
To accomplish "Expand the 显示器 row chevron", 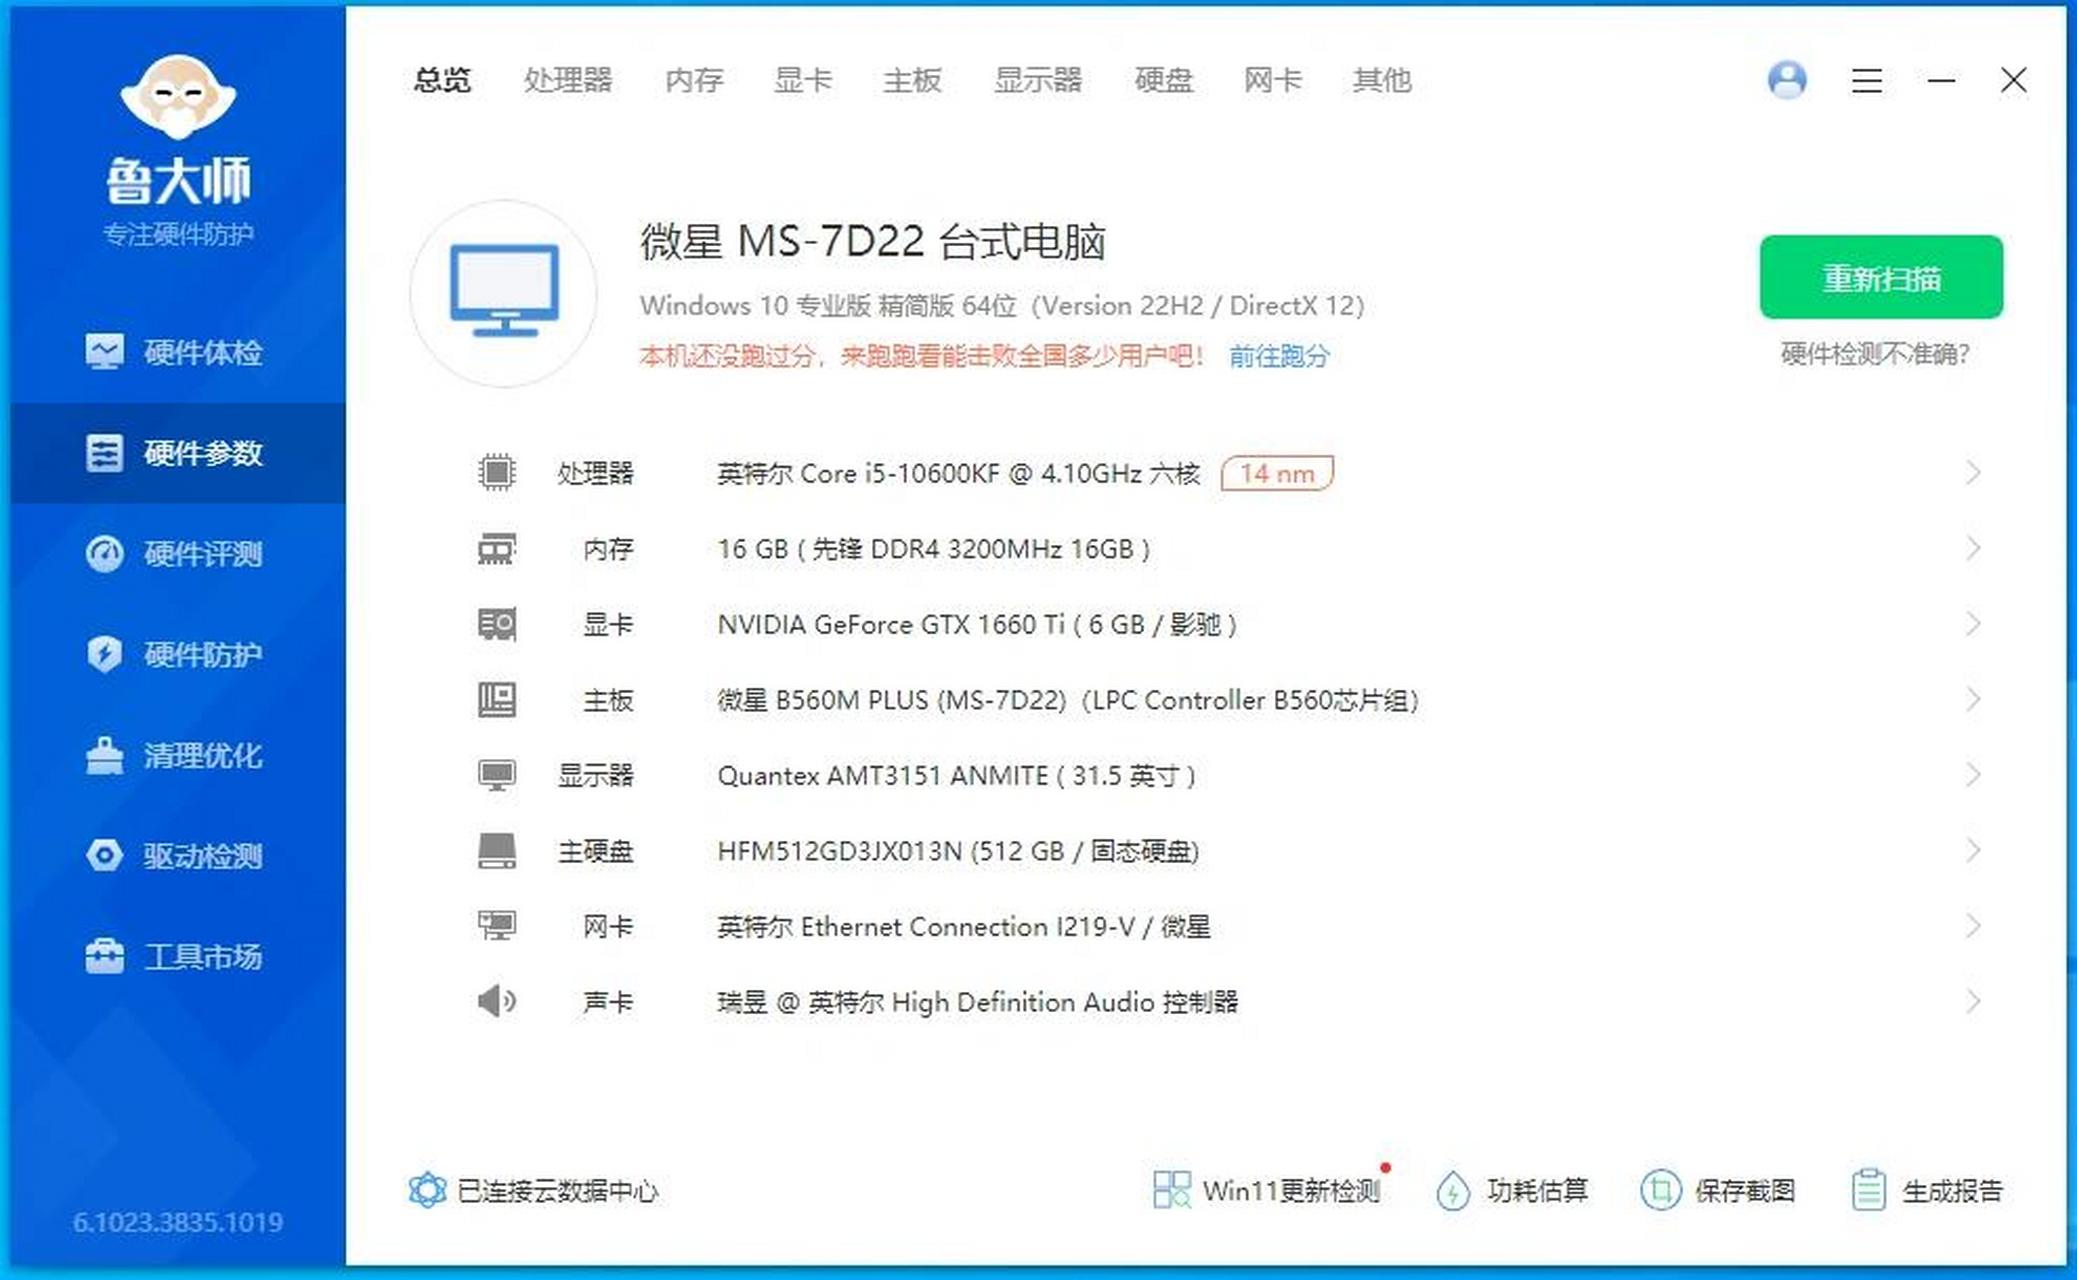I will click(x=1972, y=775).
